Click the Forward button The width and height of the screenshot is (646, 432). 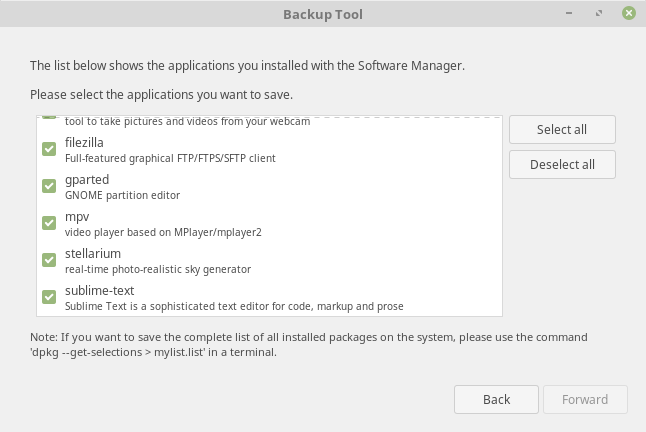585,399
